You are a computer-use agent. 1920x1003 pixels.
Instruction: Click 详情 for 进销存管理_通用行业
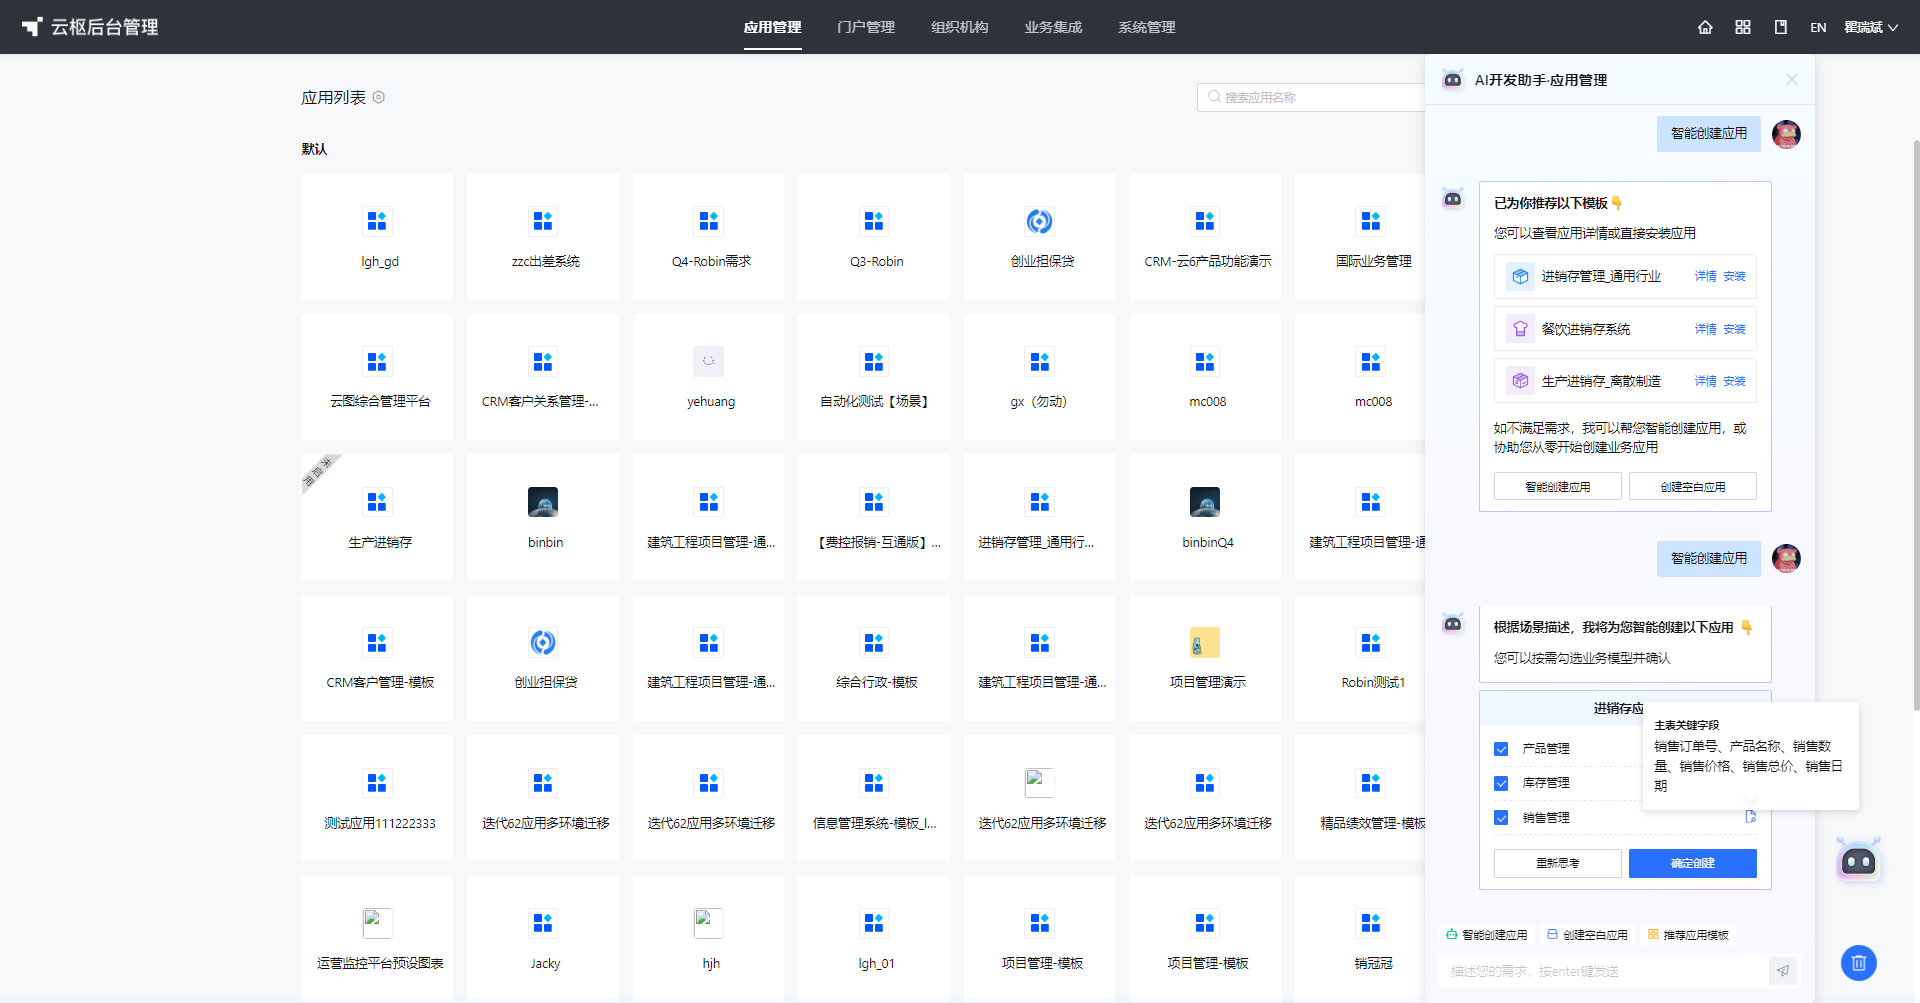[1706, 276]
